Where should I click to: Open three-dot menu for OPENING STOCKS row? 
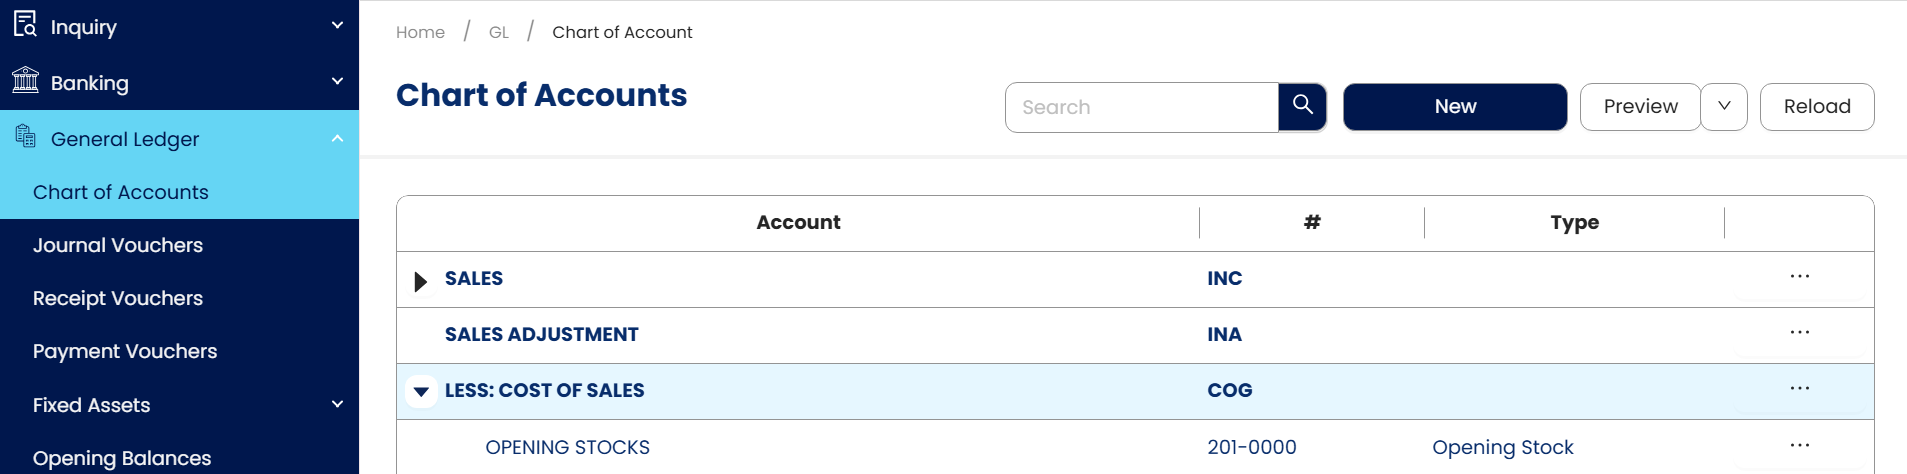click(1799, 446)
